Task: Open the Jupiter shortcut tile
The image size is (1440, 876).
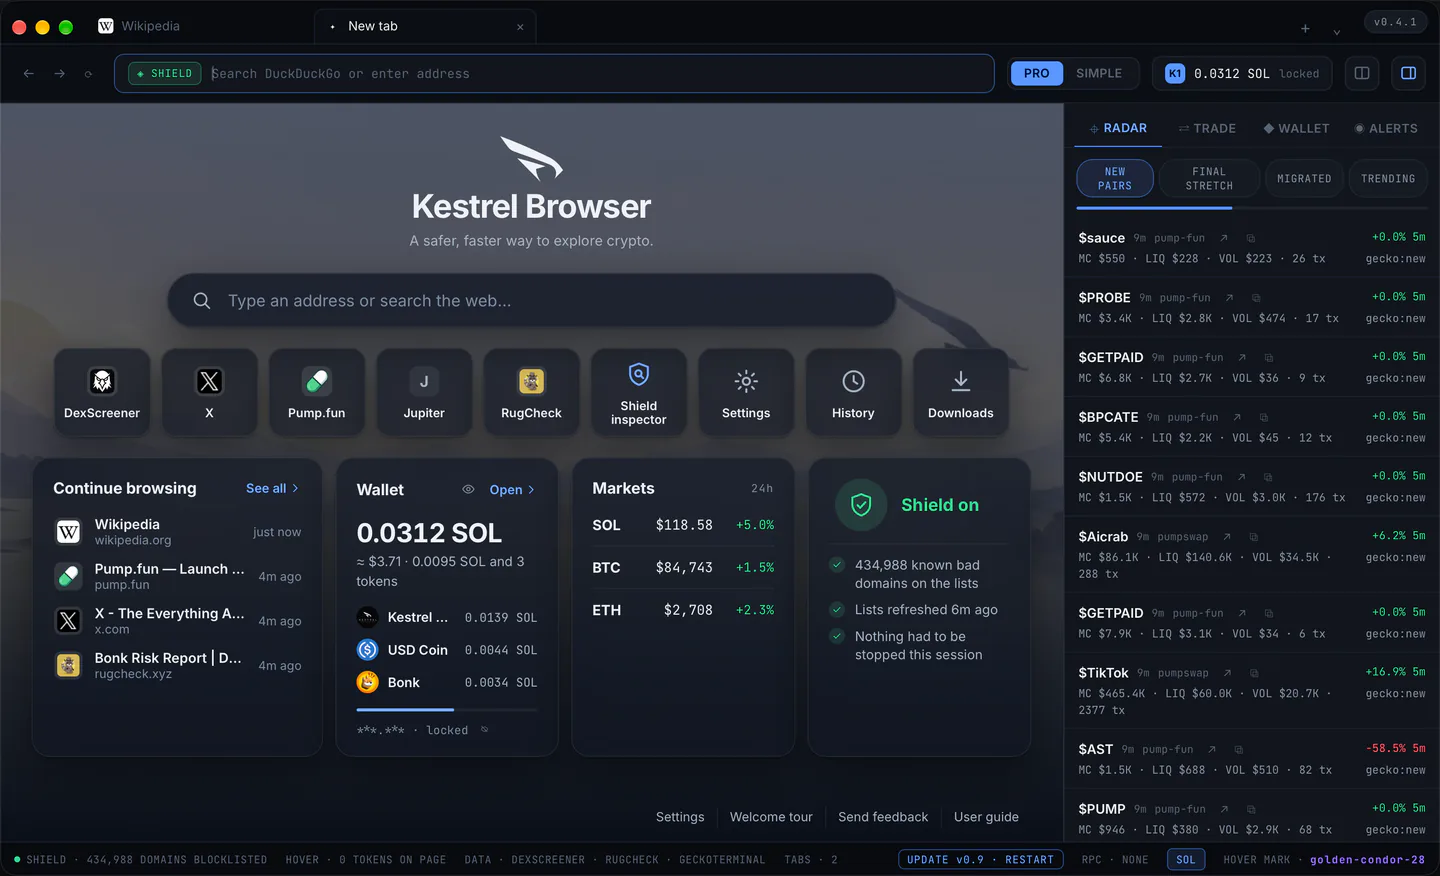Action: coord(424,392)
